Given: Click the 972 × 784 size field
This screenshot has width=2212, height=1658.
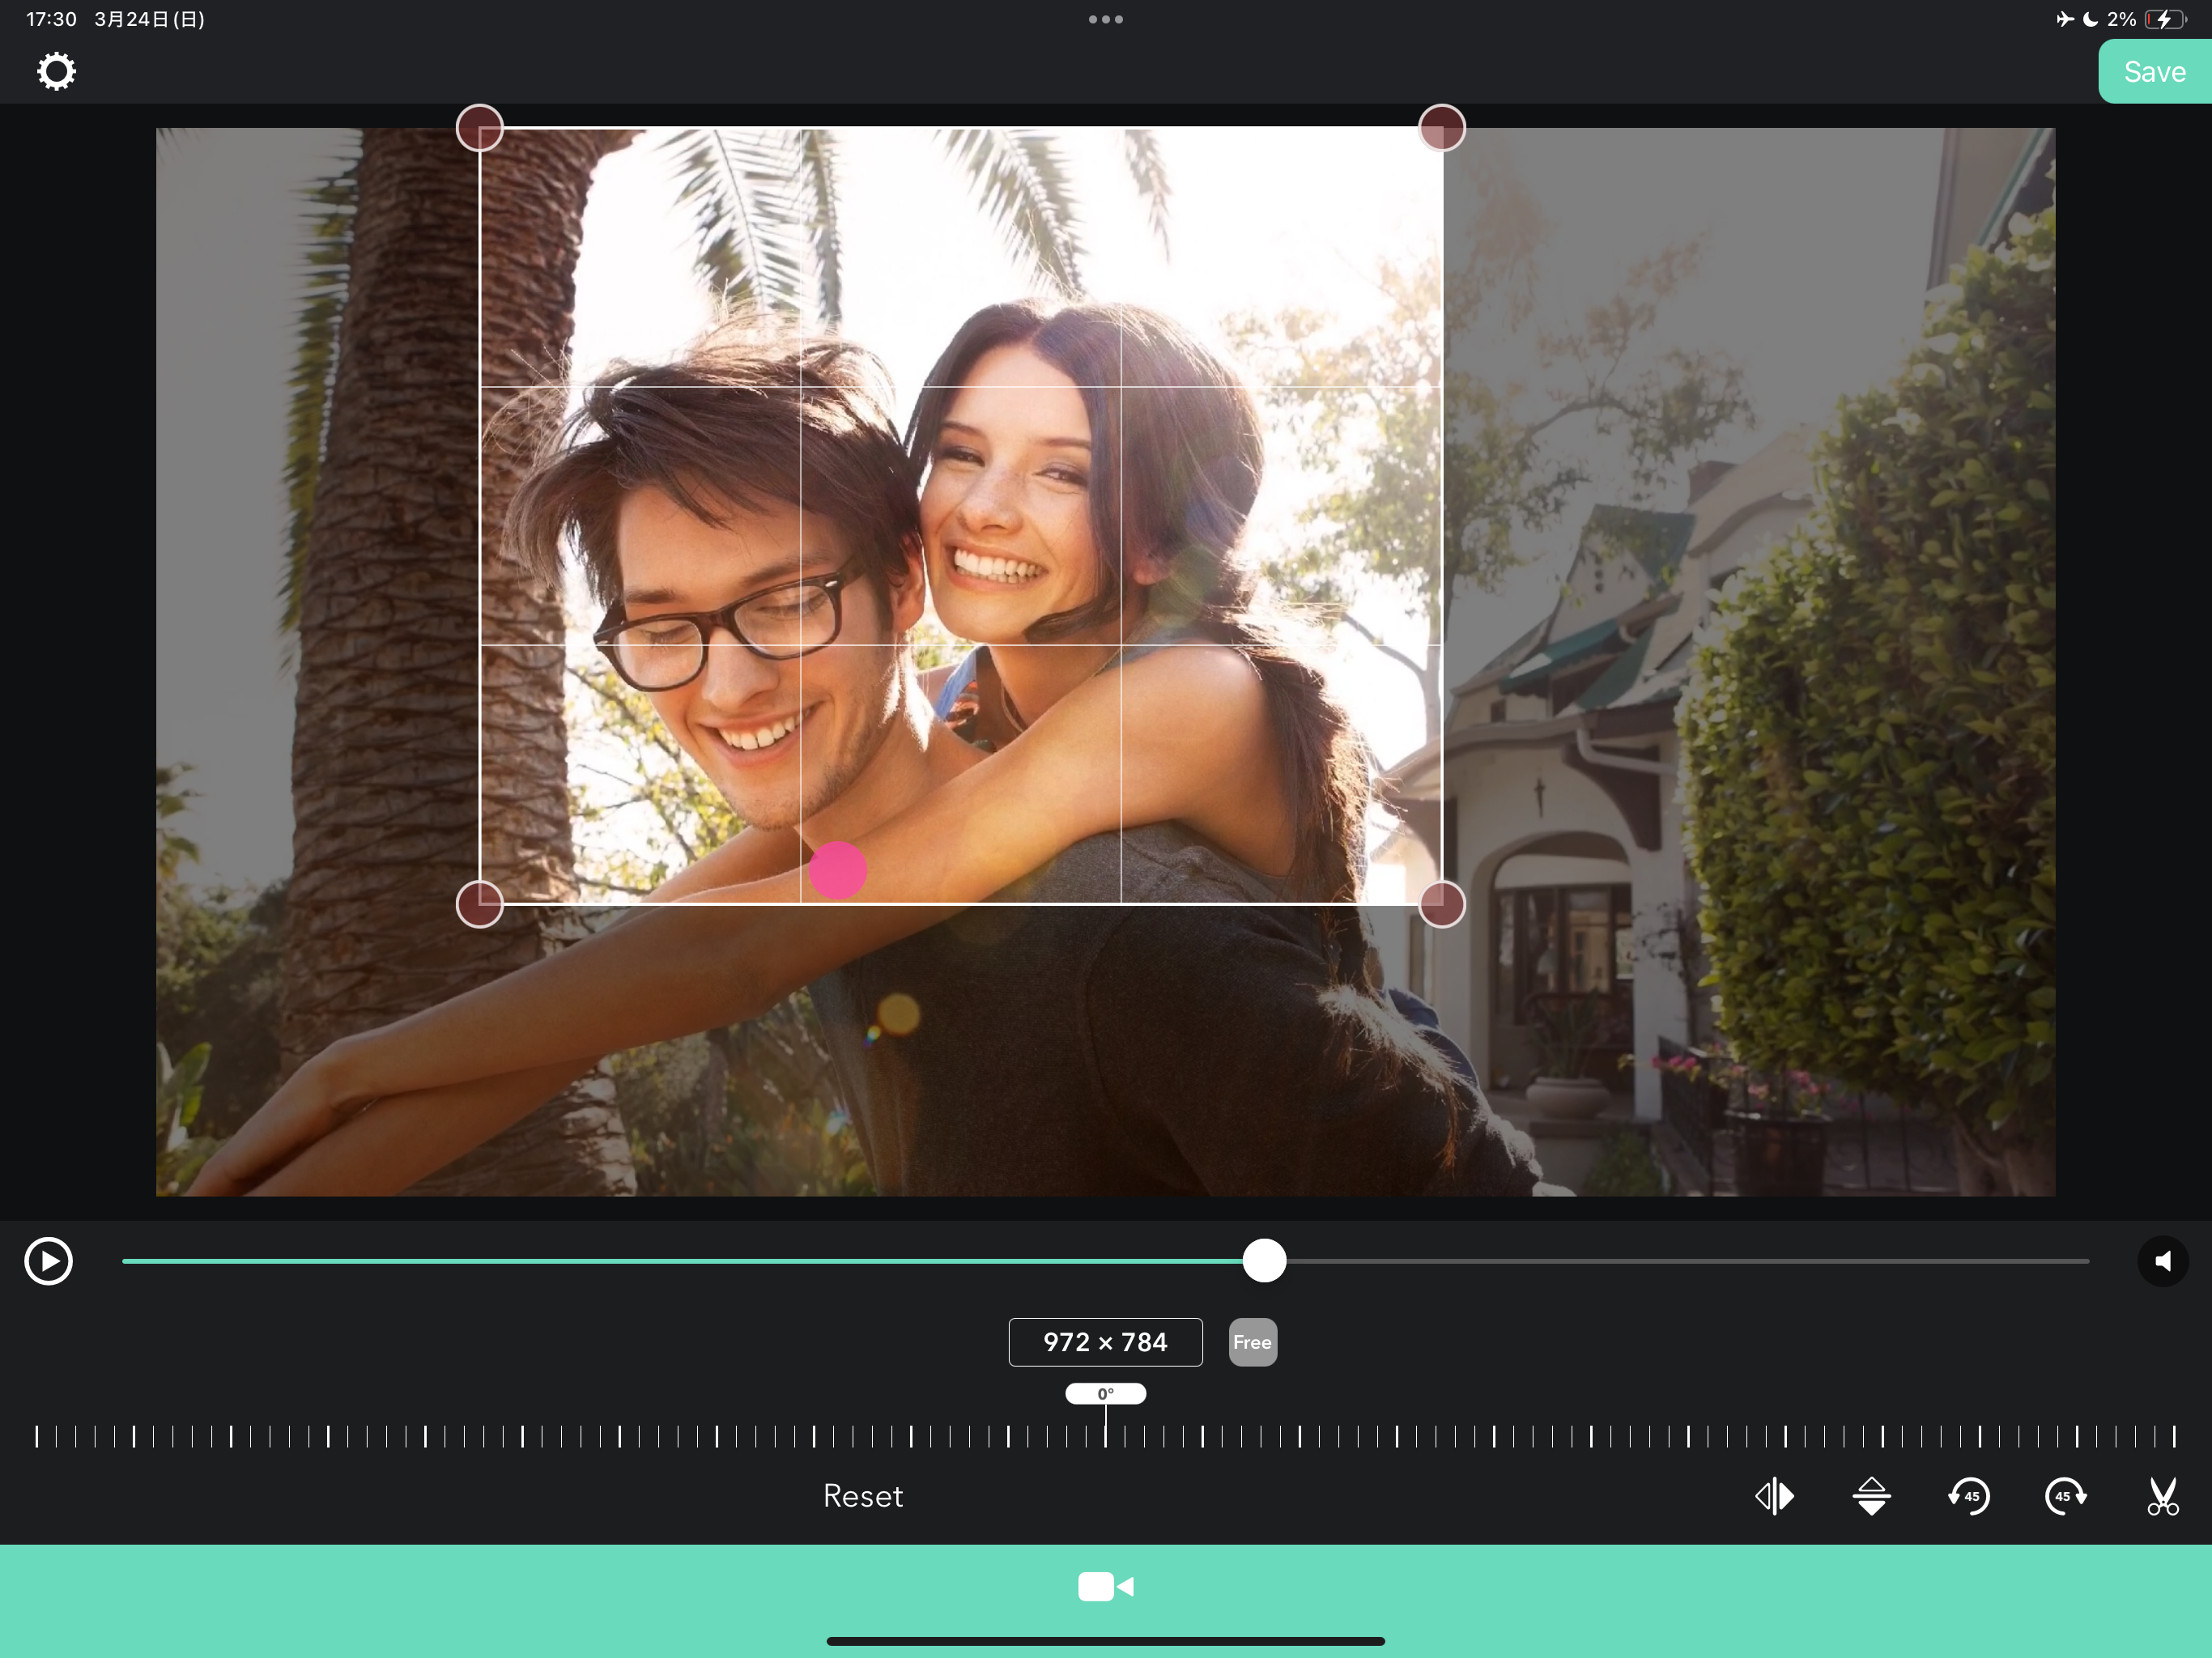Looking at the screenshot, I should tap(1105, 1342).
